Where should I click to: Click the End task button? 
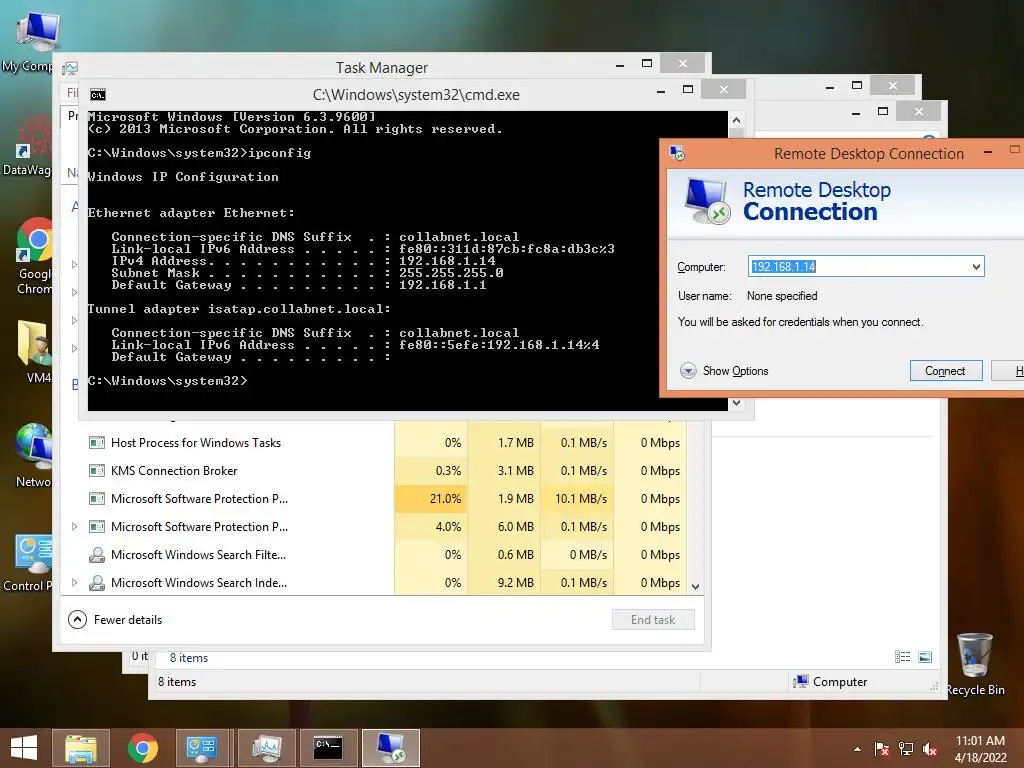click(653, 620)
